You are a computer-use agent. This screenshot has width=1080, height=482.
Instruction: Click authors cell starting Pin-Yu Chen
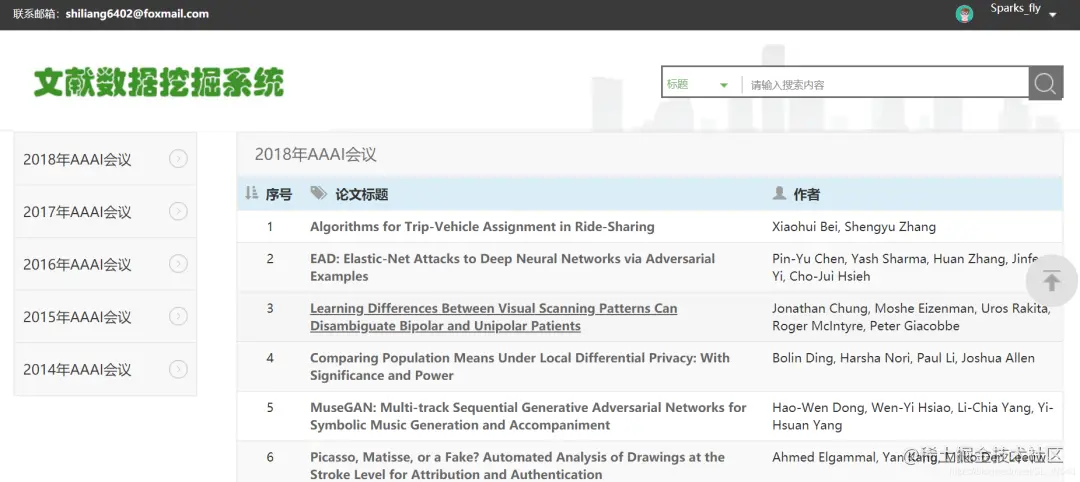click(911, 267)
